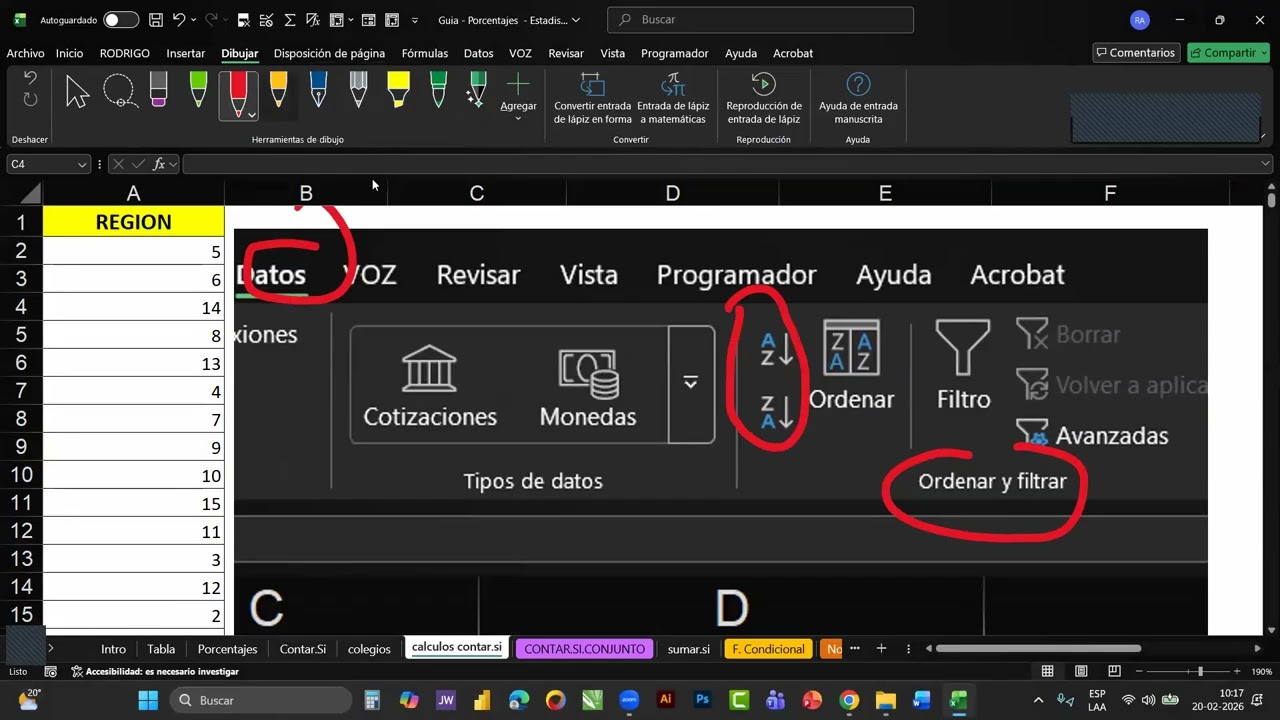Click the formula bar cancel X icon

(119, 164)
